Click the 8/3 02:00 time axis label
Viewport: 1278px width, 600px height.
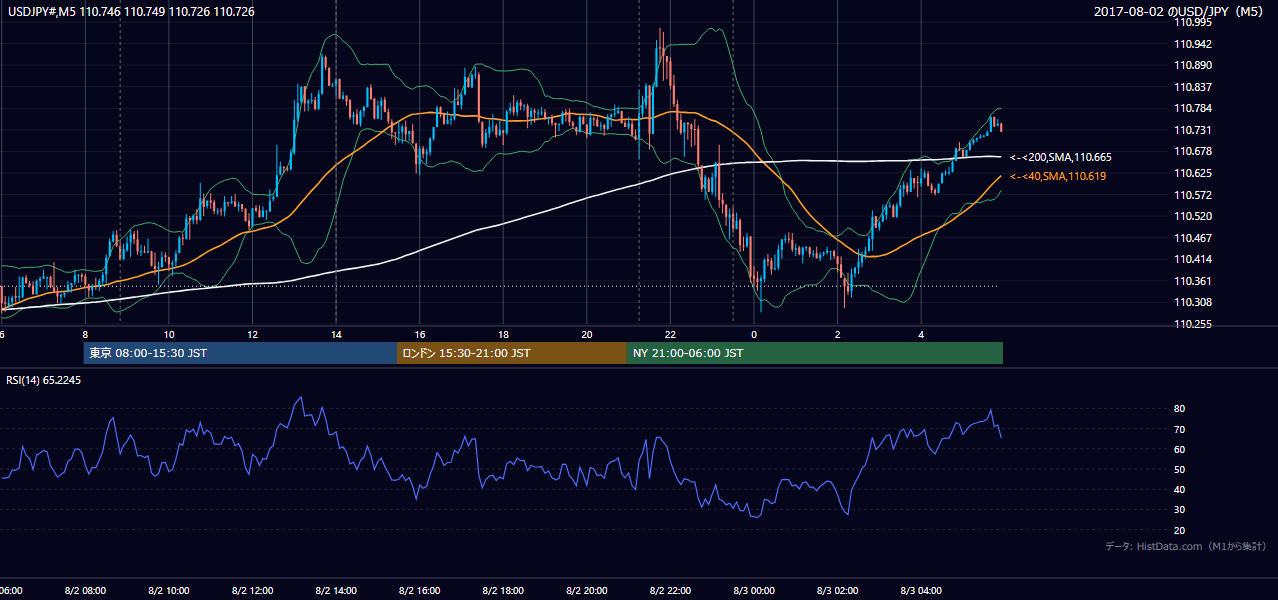tap(837, 590)
